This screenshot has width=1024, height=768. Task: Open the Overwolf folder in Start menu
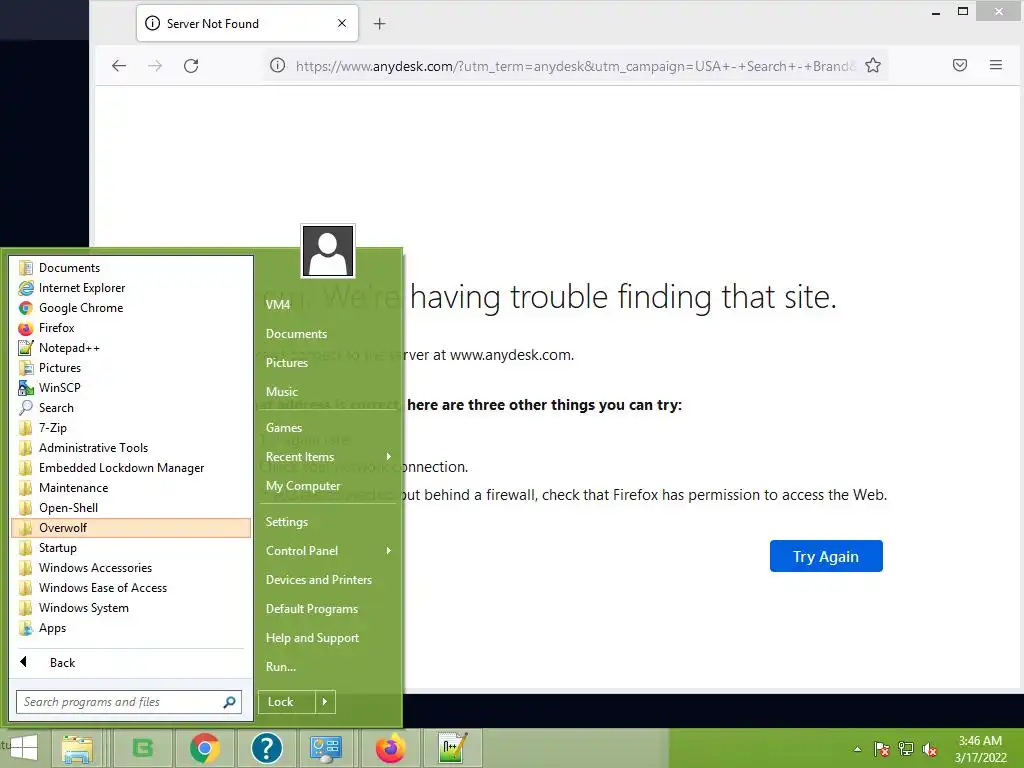pos(131,528)
